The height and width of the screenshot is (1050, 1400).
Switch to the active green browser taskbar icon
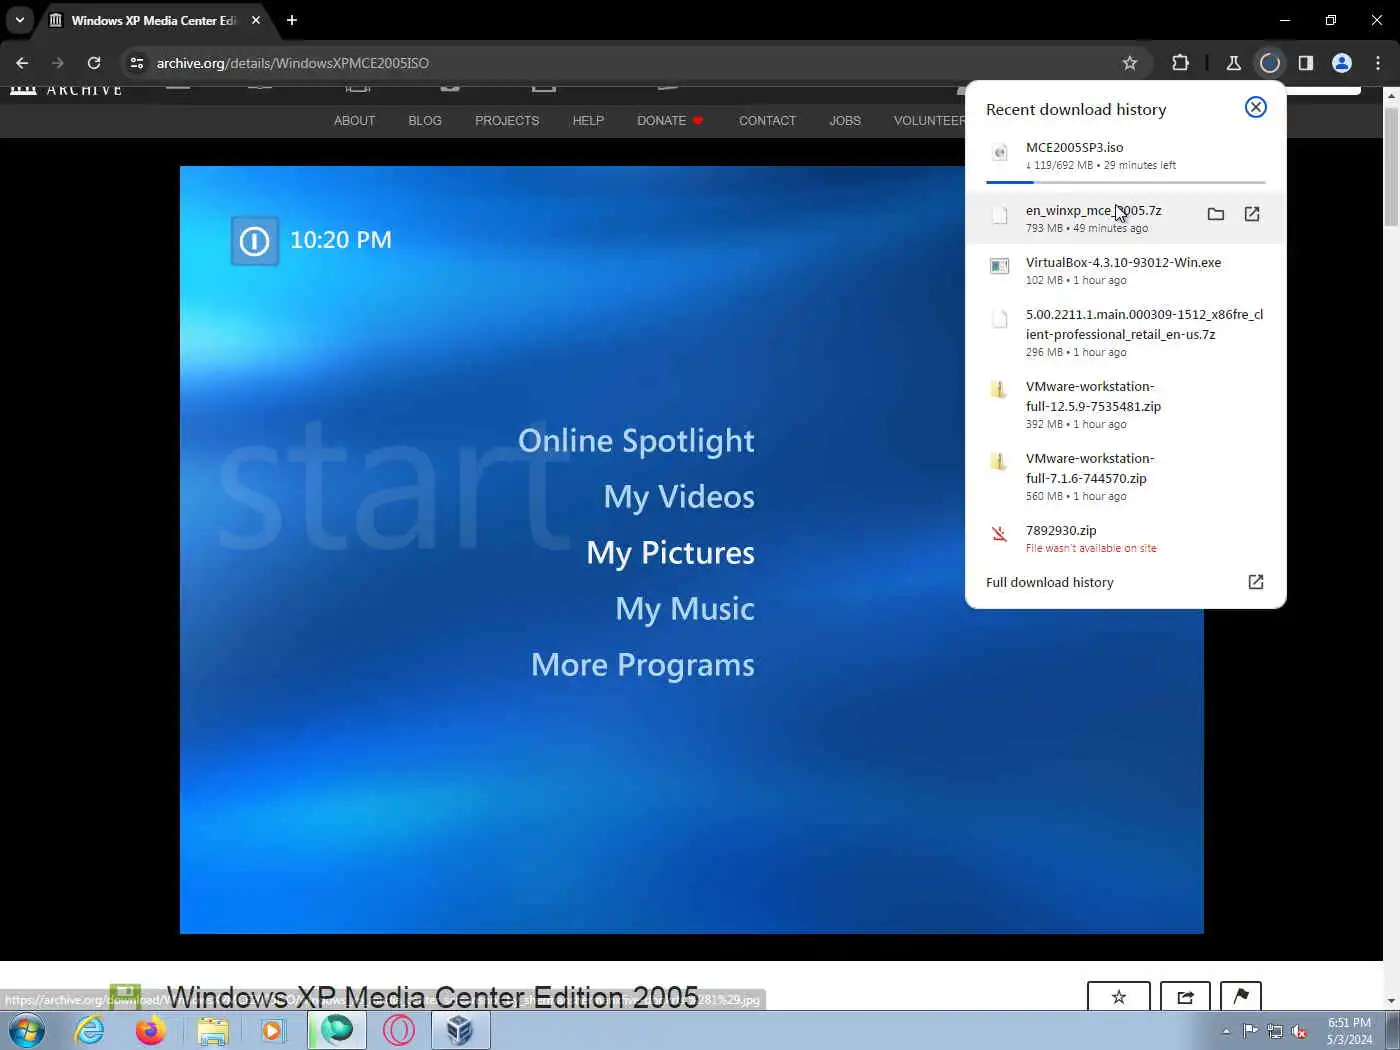click(x=337, y=1030)
